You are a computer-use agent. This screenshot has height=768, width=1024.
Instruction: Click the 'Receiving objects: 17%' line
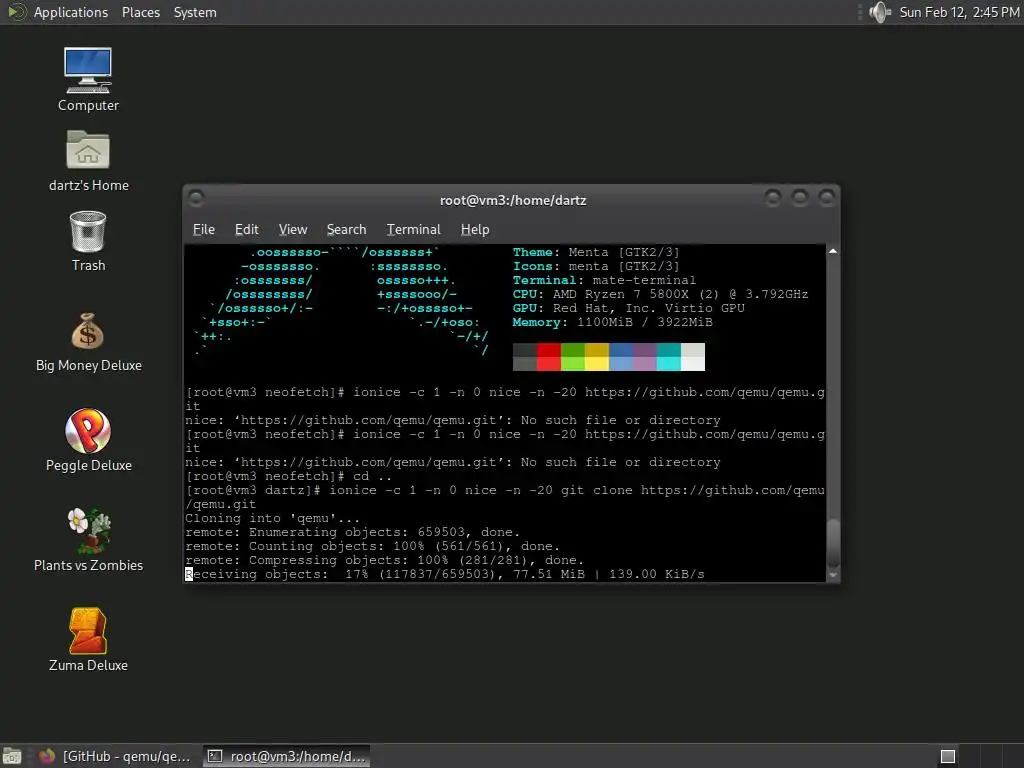click(x=445, y=574)
